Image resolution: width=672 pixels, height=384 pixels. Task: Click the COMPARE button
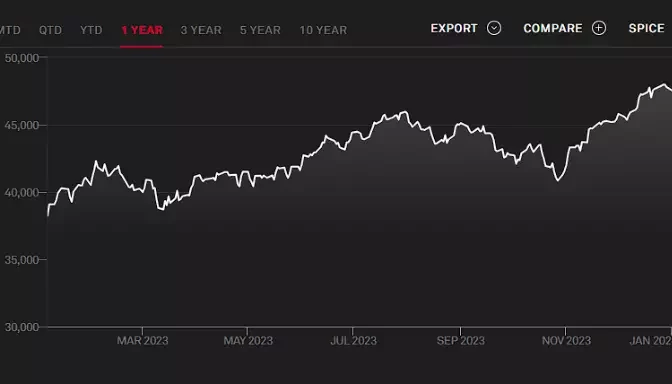(553, 28)
